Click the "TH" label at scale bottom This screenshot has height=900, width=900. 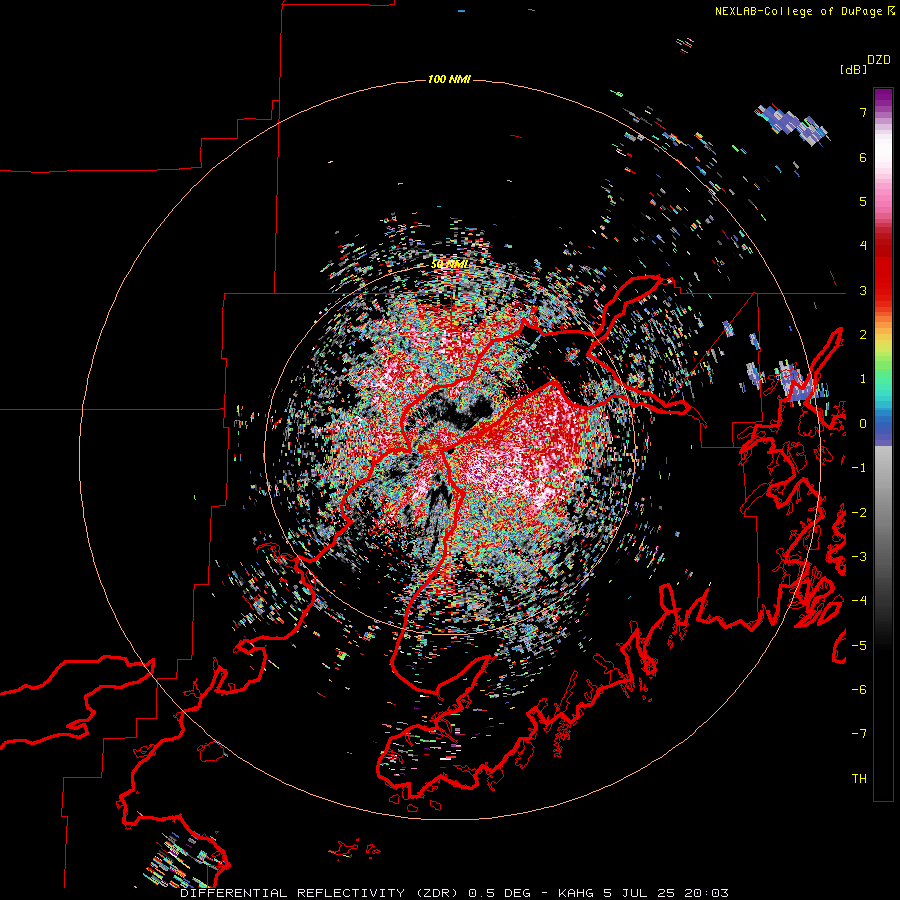(x=859, y=778)
